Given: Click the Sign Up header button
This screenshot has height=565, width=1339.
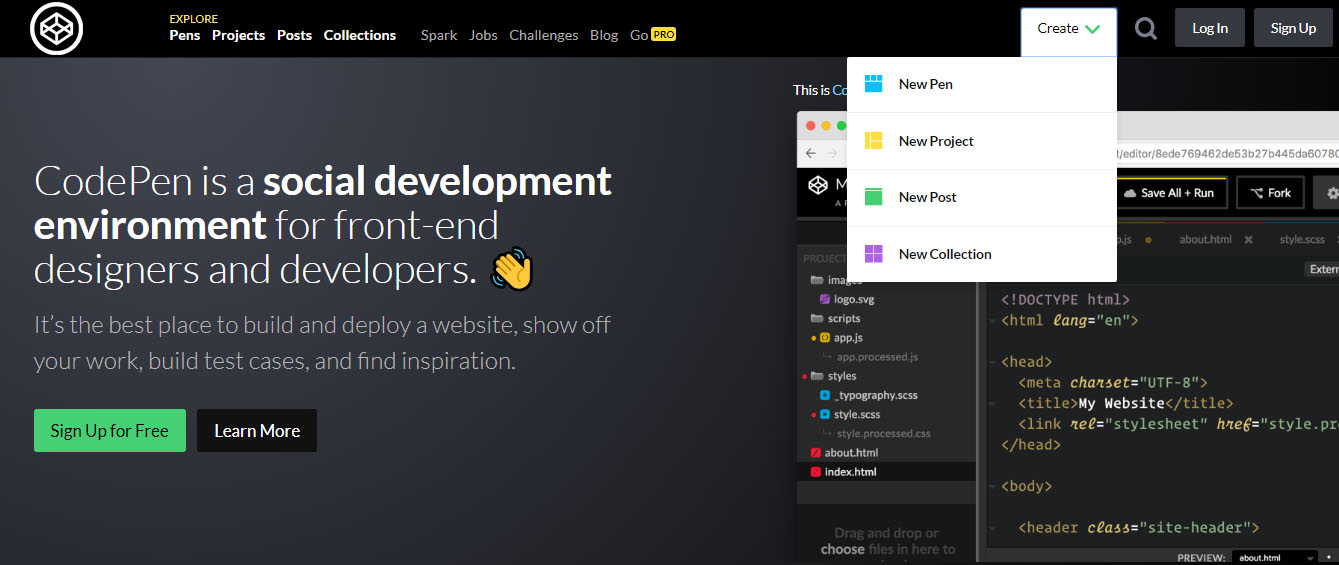Looking at the screenshot, I should point(1293,28).
